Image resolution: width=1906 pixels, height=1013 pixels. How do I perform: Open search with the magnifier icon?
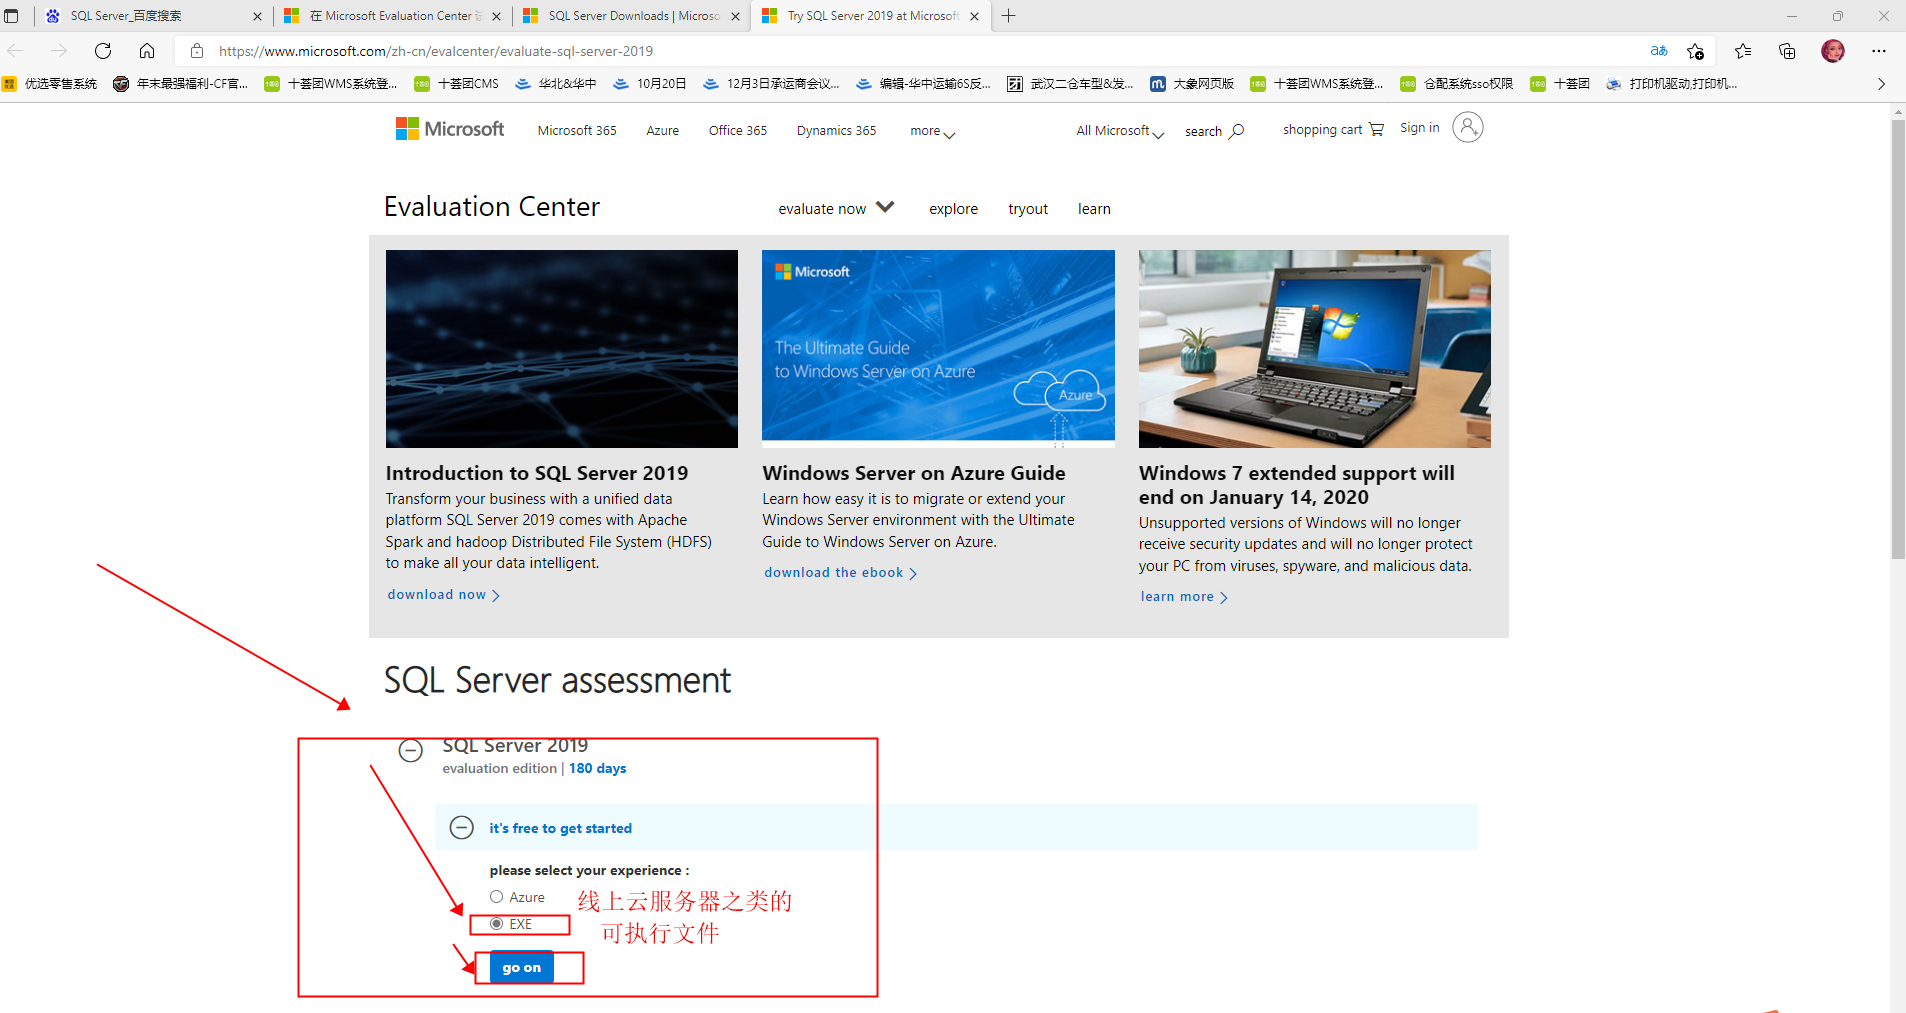[x=1238, y=130]
